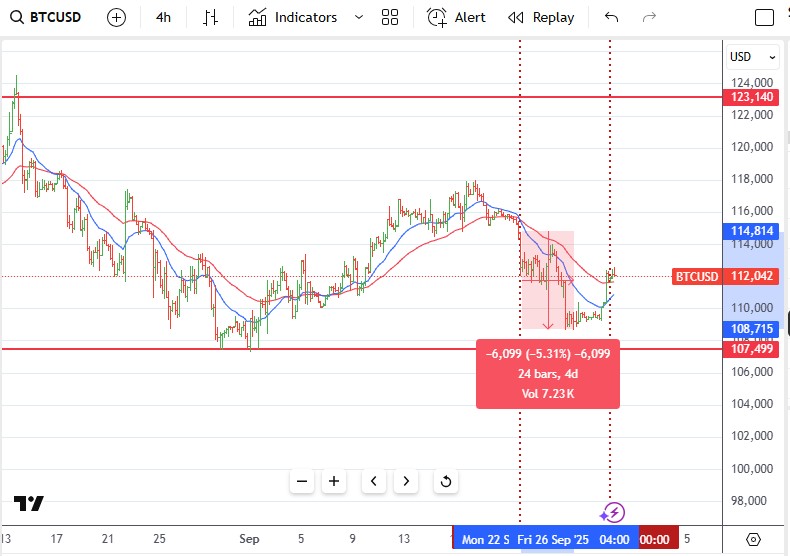Open the bar style chart type icon
The image size is (790, 556).
[210, 18]
